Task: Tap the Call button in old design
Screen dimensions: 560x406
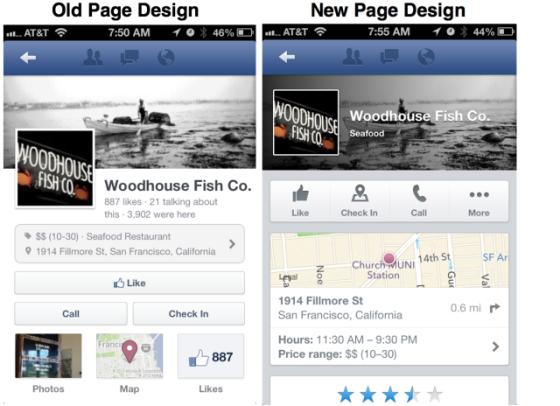Action: point(71,314)
